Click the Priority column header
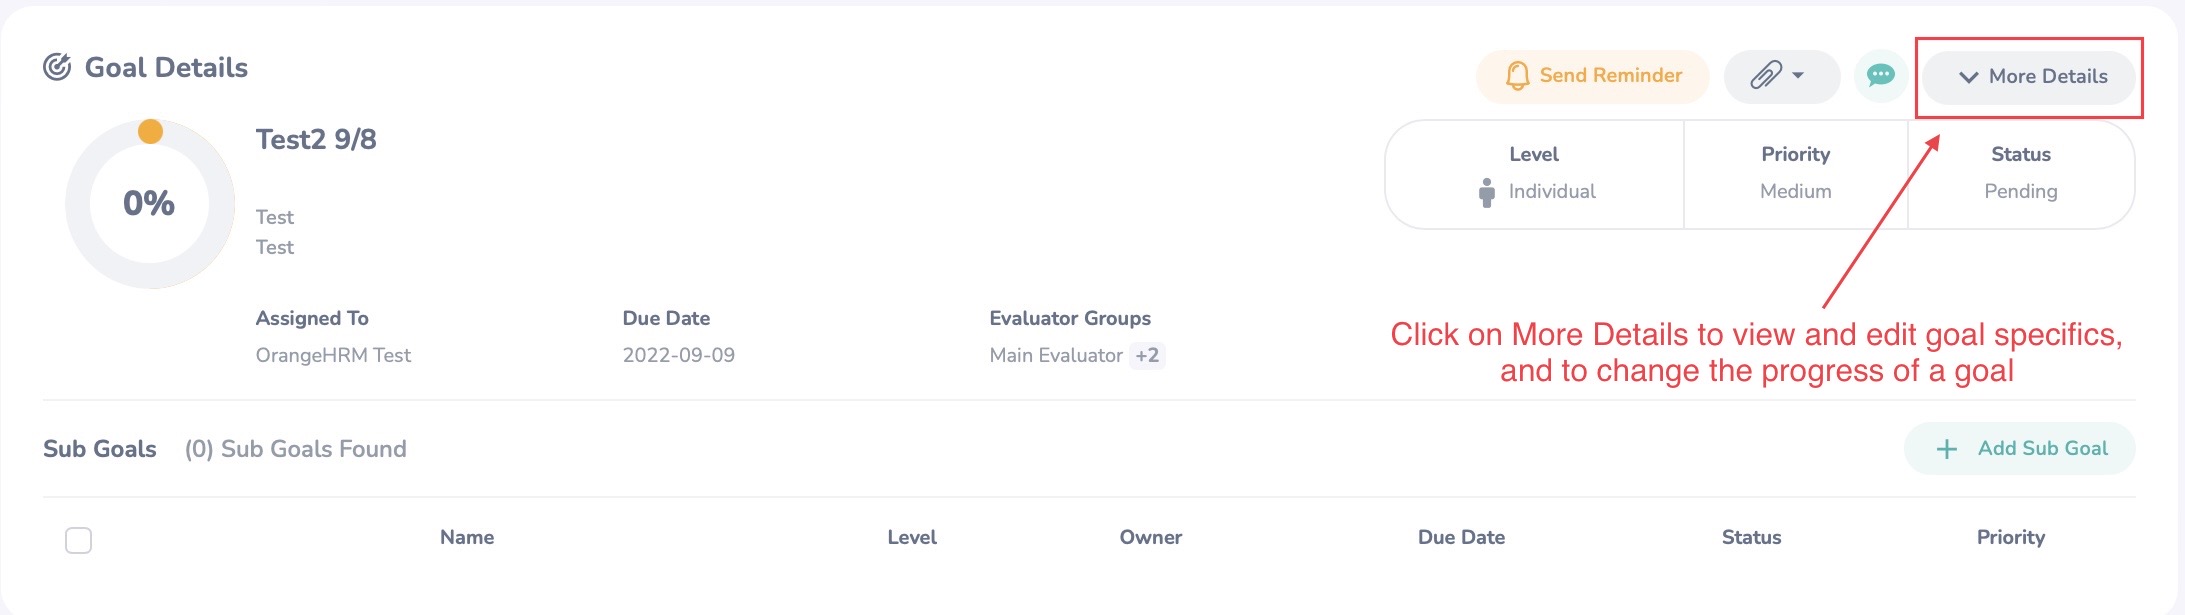This screenshot has width=2185, height=615. click(x=2010, y=537)
